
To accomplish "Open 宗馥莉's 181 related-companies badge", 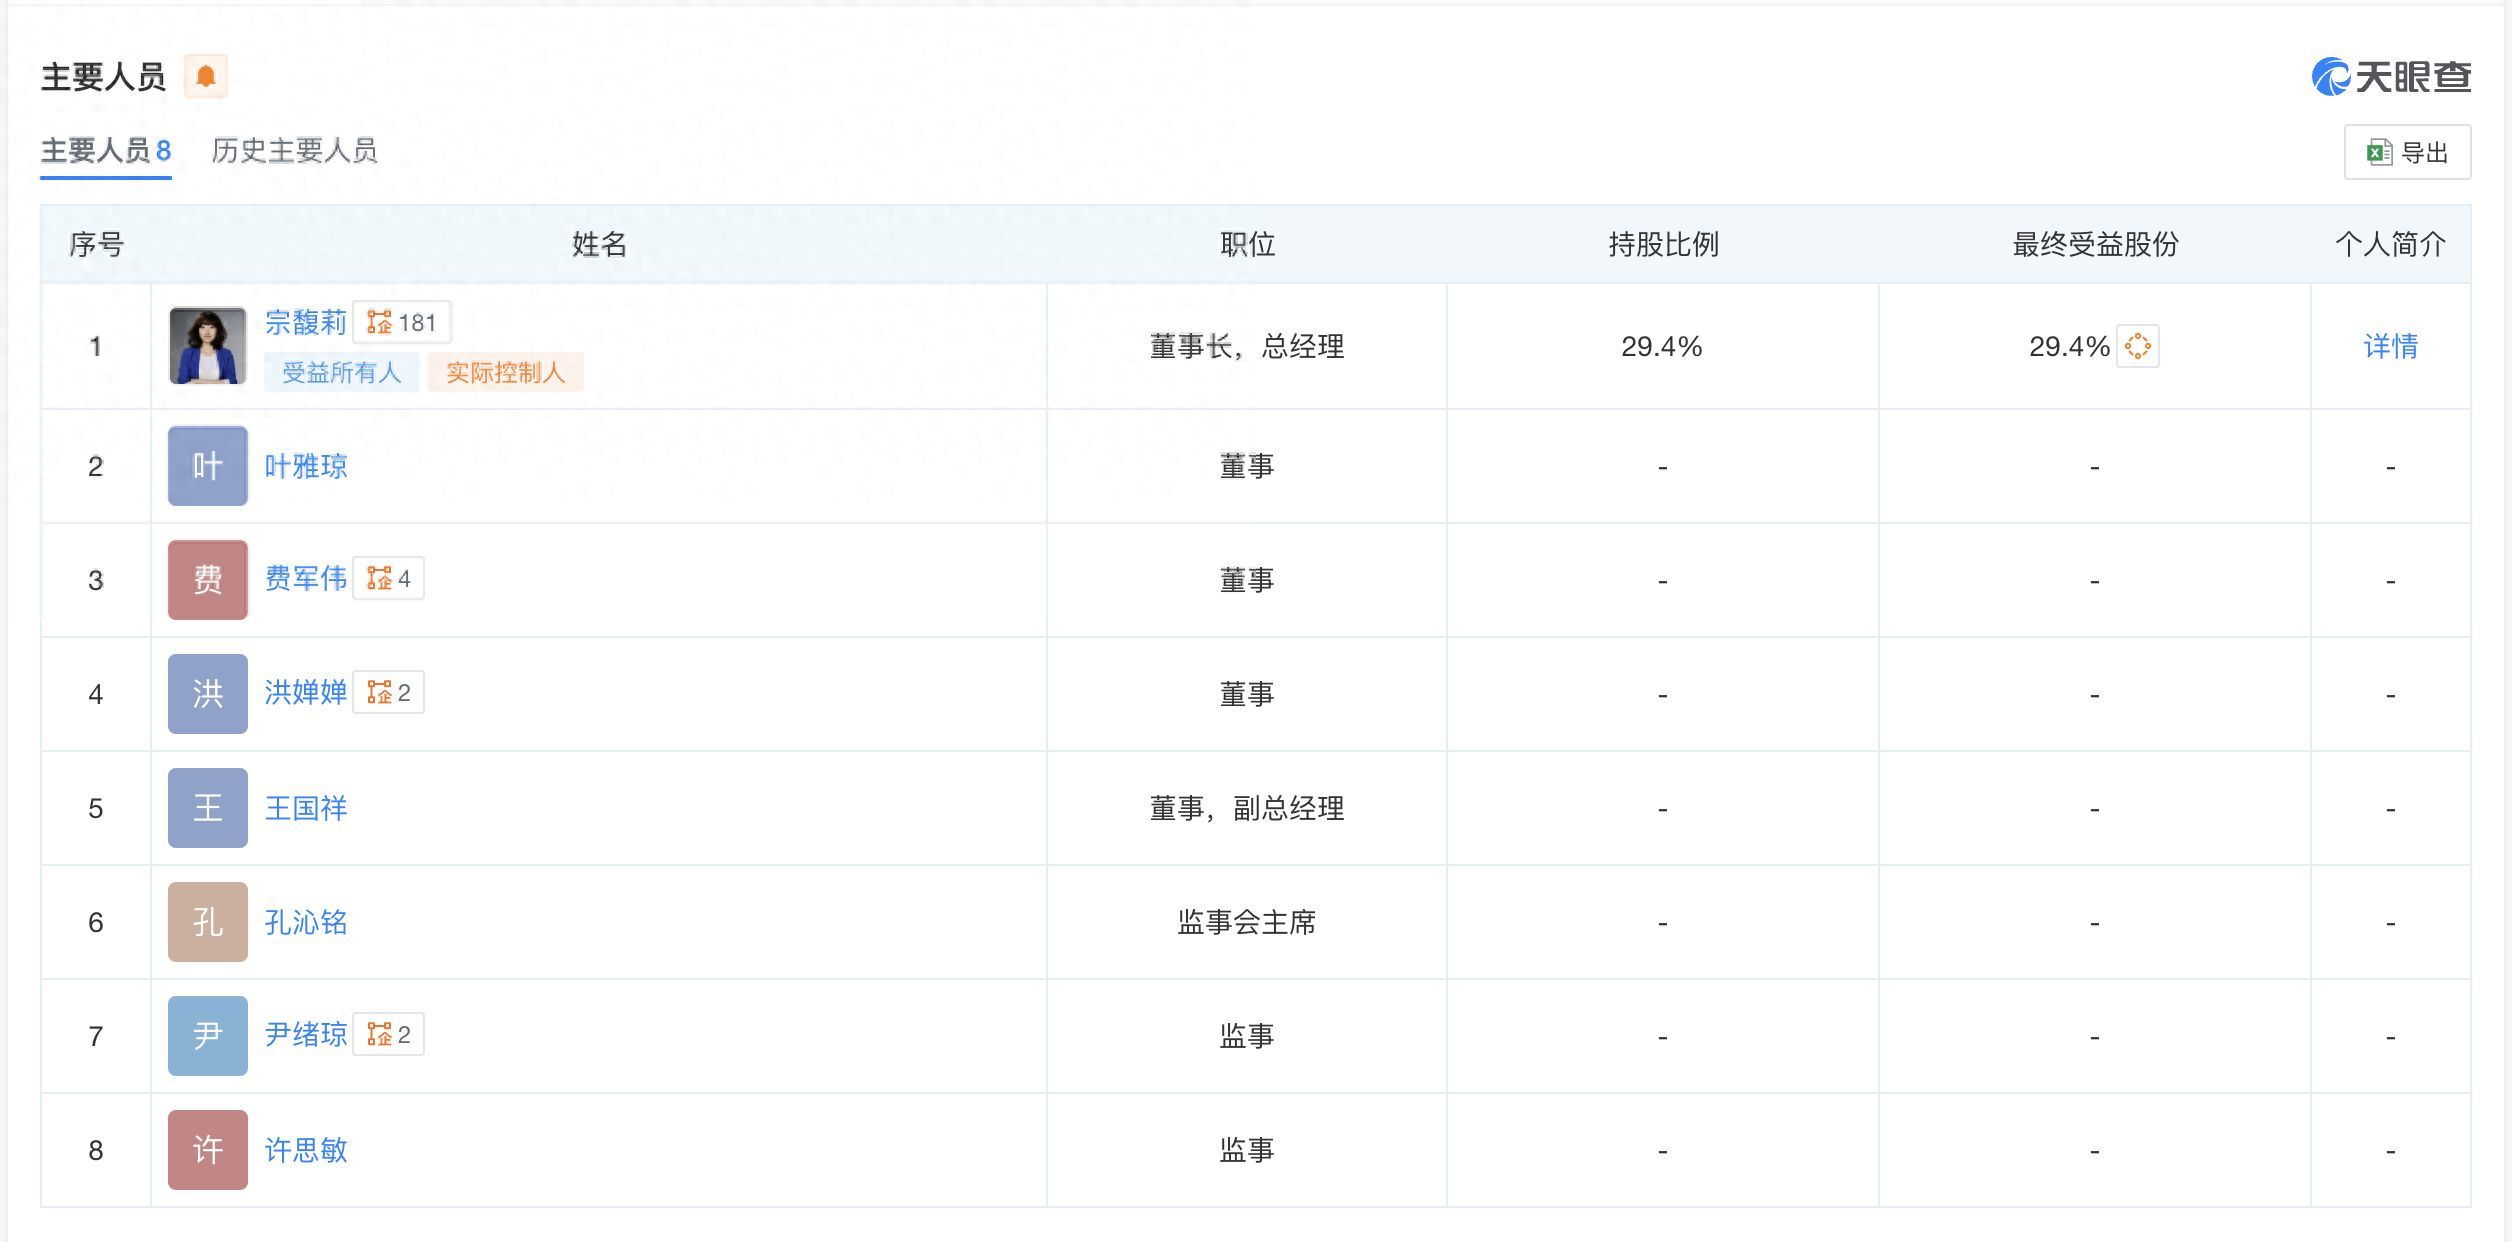I will coord(402,322).
